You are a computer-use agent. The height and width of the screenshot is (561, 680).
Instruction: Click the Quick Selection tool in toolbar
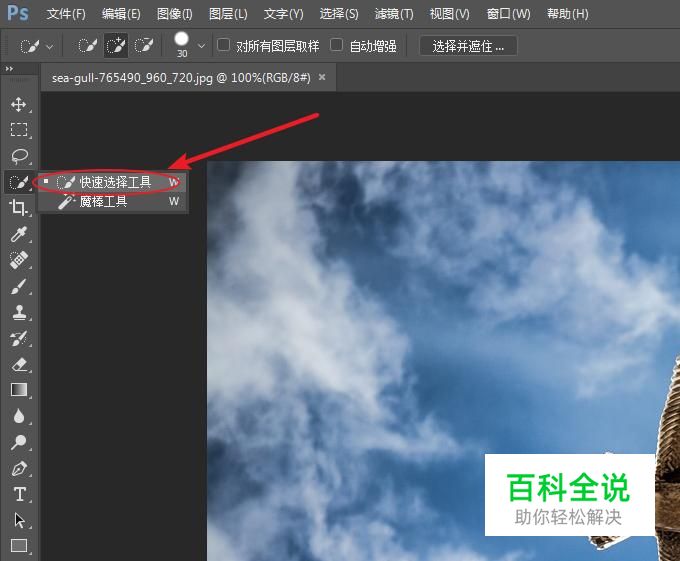tap(19, 182)
